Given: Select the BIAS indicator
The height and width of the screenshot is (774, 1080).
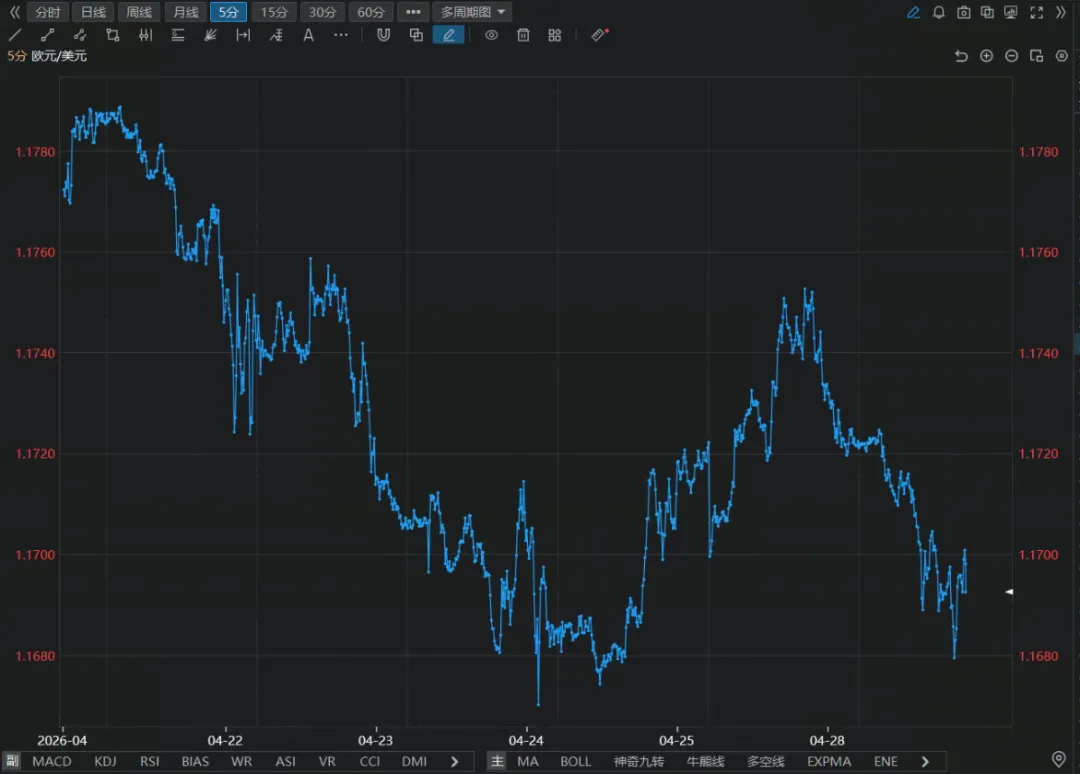Looking at the screenshot, I should pyautogui.click(x=195, y=762).
